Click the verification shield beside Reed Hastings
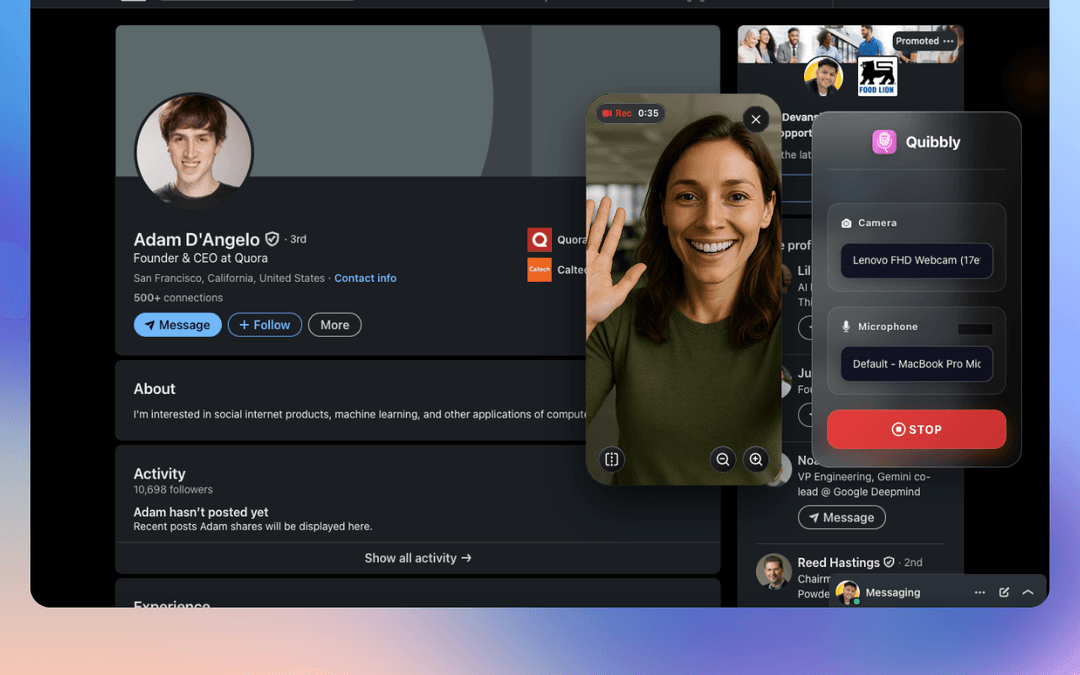Screen dimensions: 1080x675 tap(889, 562)
